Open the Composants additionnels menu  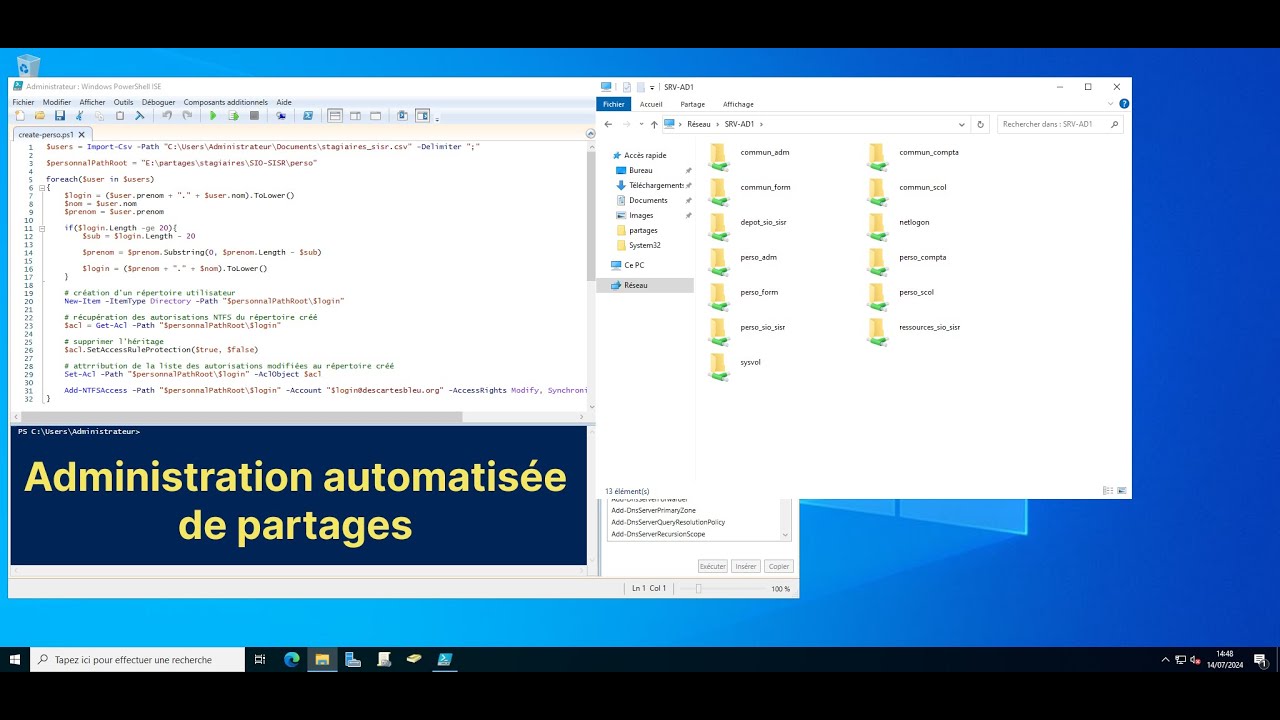(225, 102)
